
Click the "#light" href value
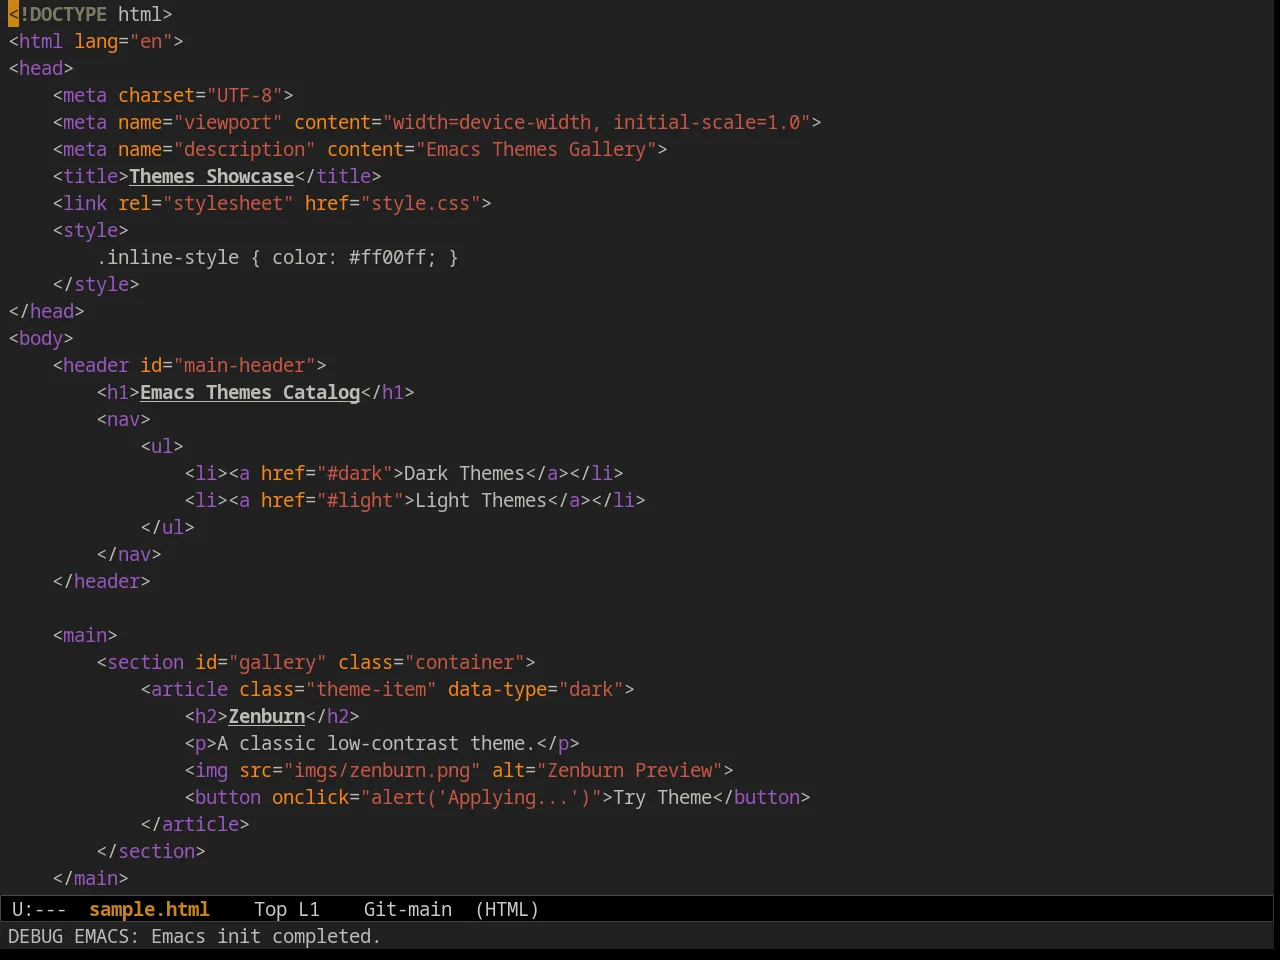(360, 500)
